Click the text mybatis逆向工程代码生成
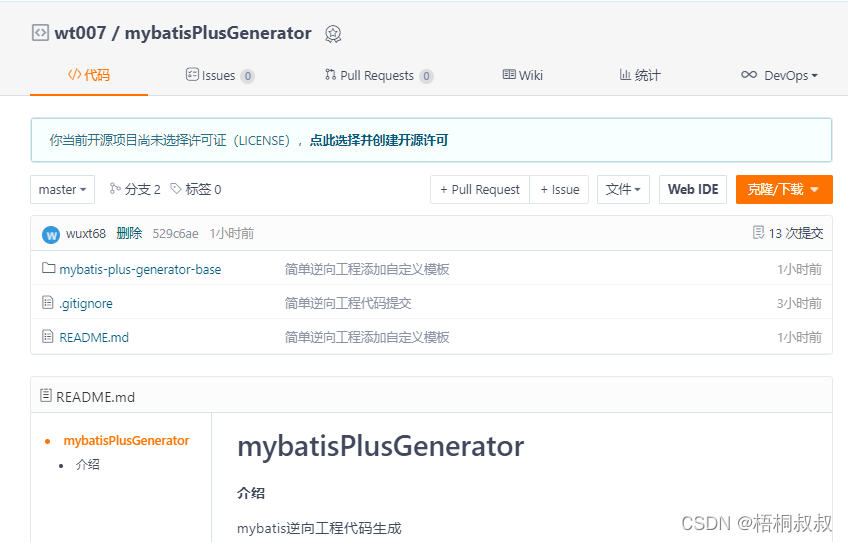 (x=319, y=528)
